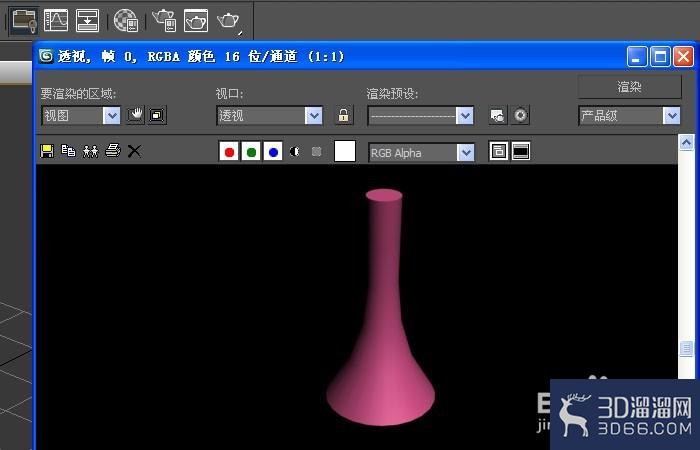Click the render window title bar app icon
Image resolution: width=700 pixels, height=450 pixels.
(x=46, y=56)
